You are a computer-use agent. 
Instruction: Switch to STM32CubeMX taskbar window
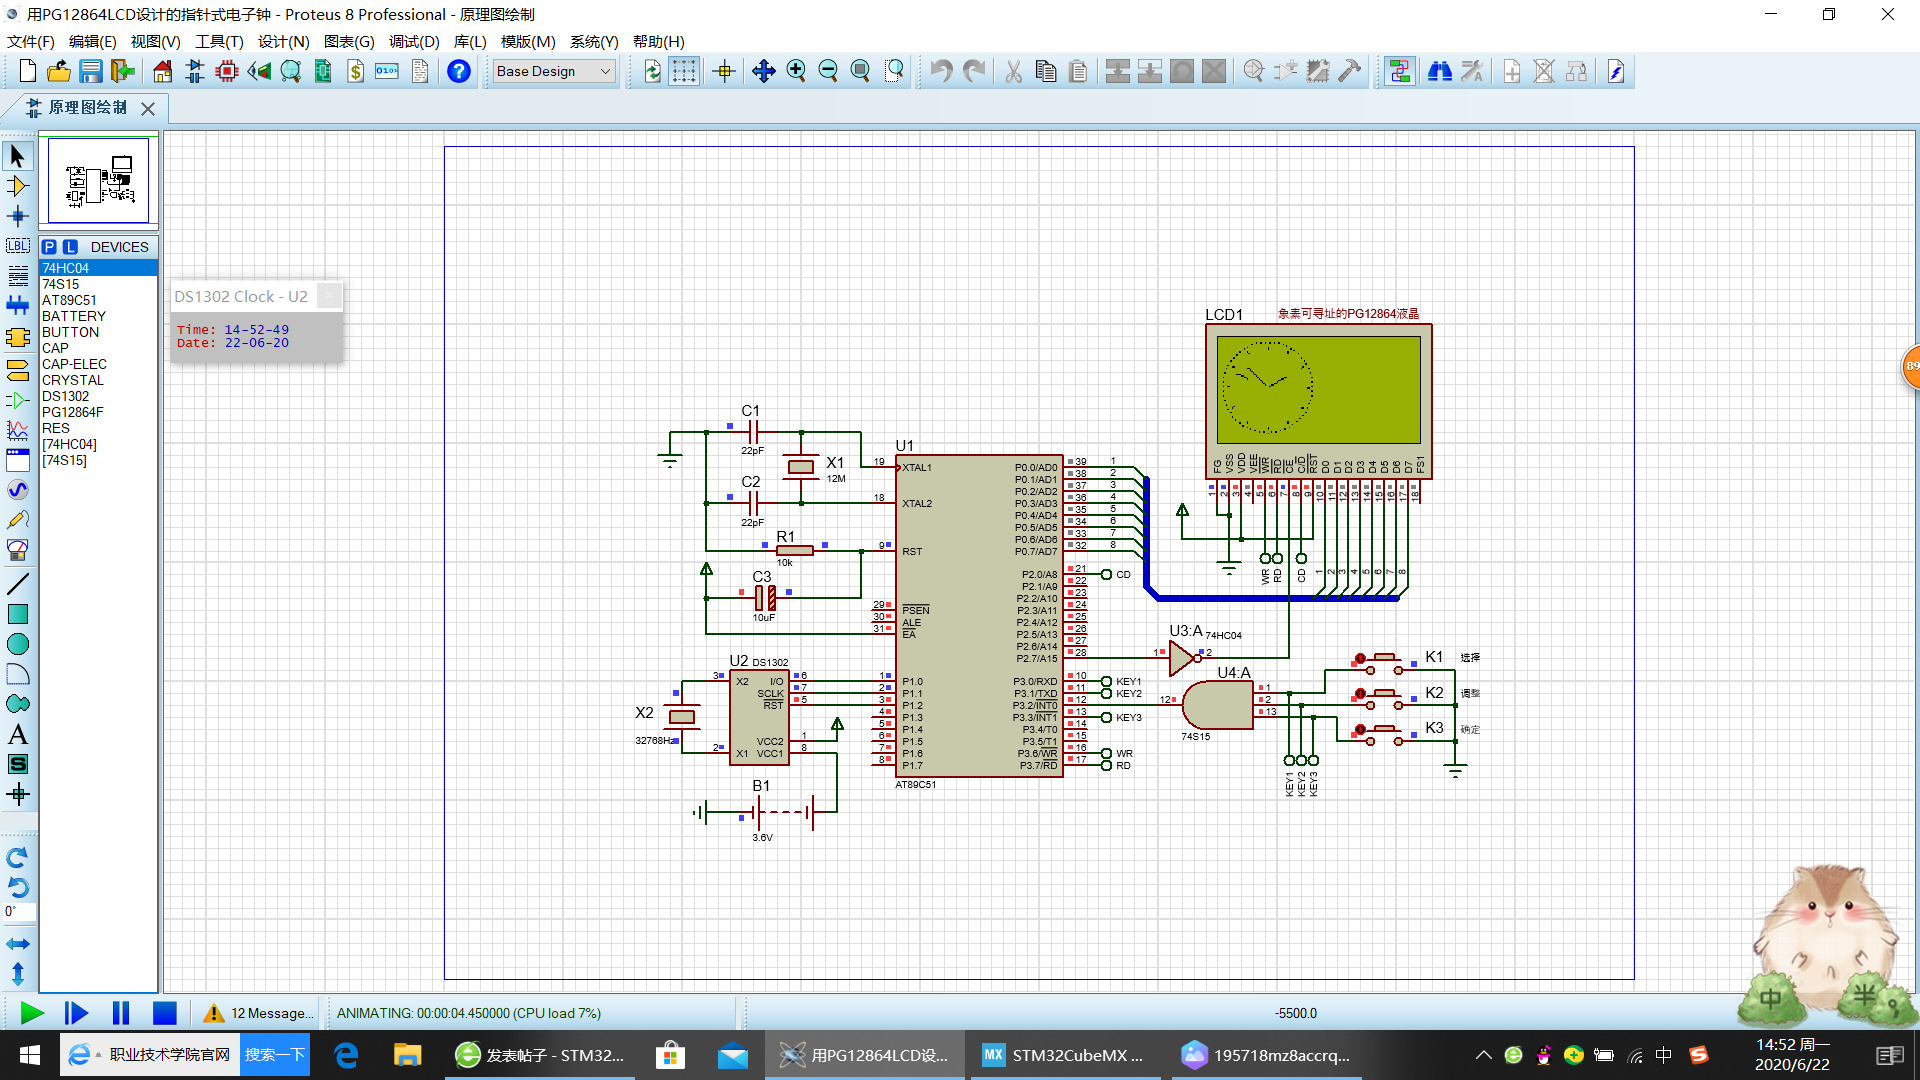1065,1055
